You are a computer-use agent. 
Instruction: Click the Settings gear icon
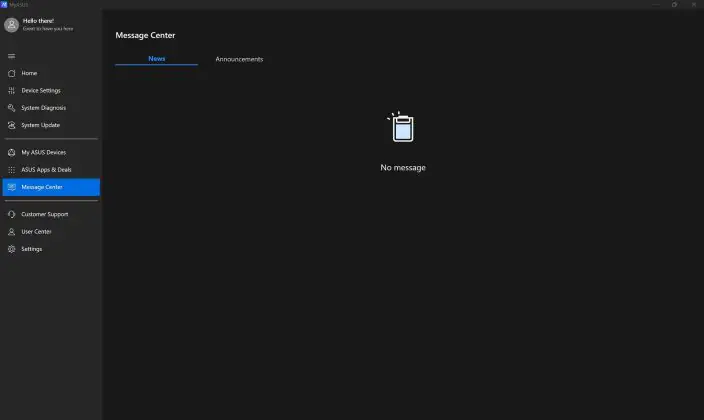click(12, 249)
